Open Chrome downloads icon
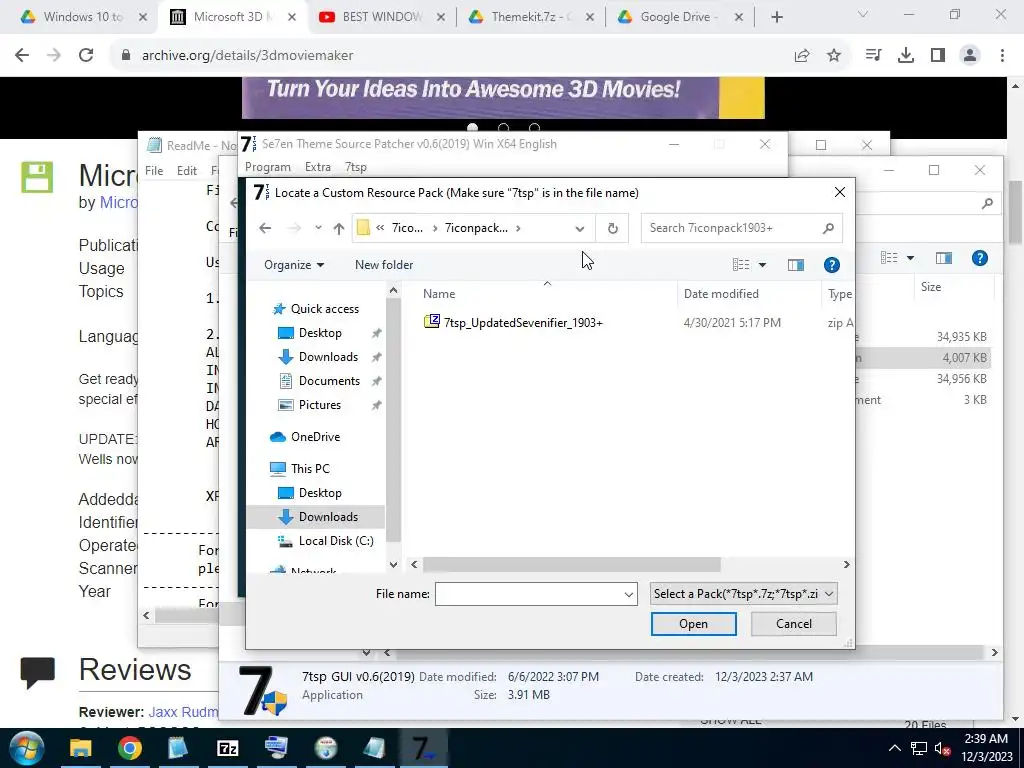 [906, 56]
